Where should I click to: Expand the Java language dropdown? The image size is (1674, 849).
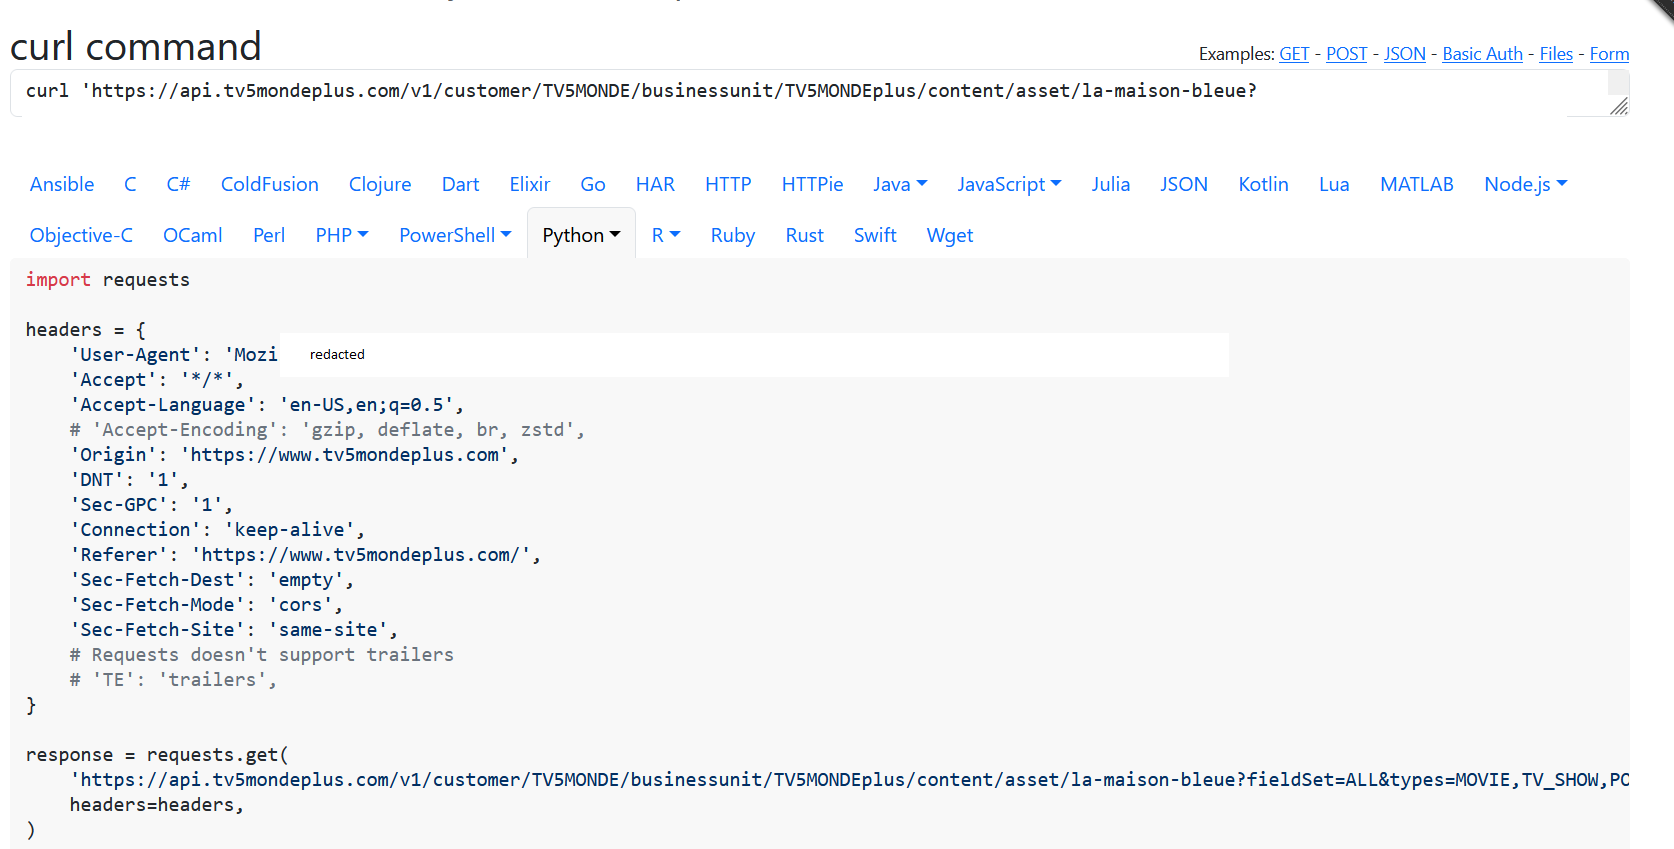(x=900, y=184)
